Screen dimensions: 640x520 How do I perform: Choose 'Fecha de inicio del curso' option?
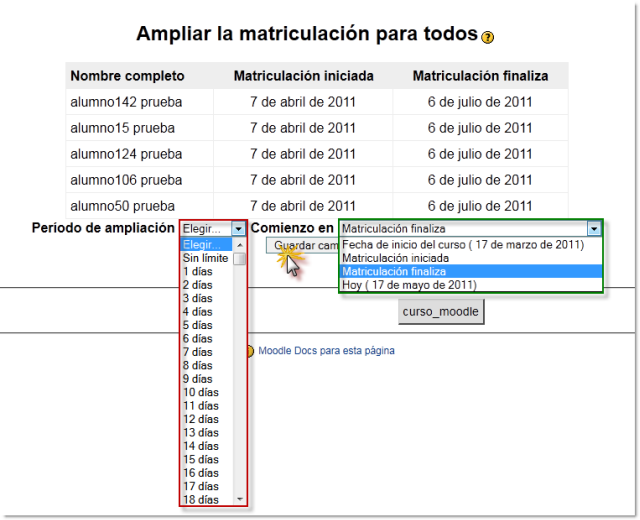463,244
